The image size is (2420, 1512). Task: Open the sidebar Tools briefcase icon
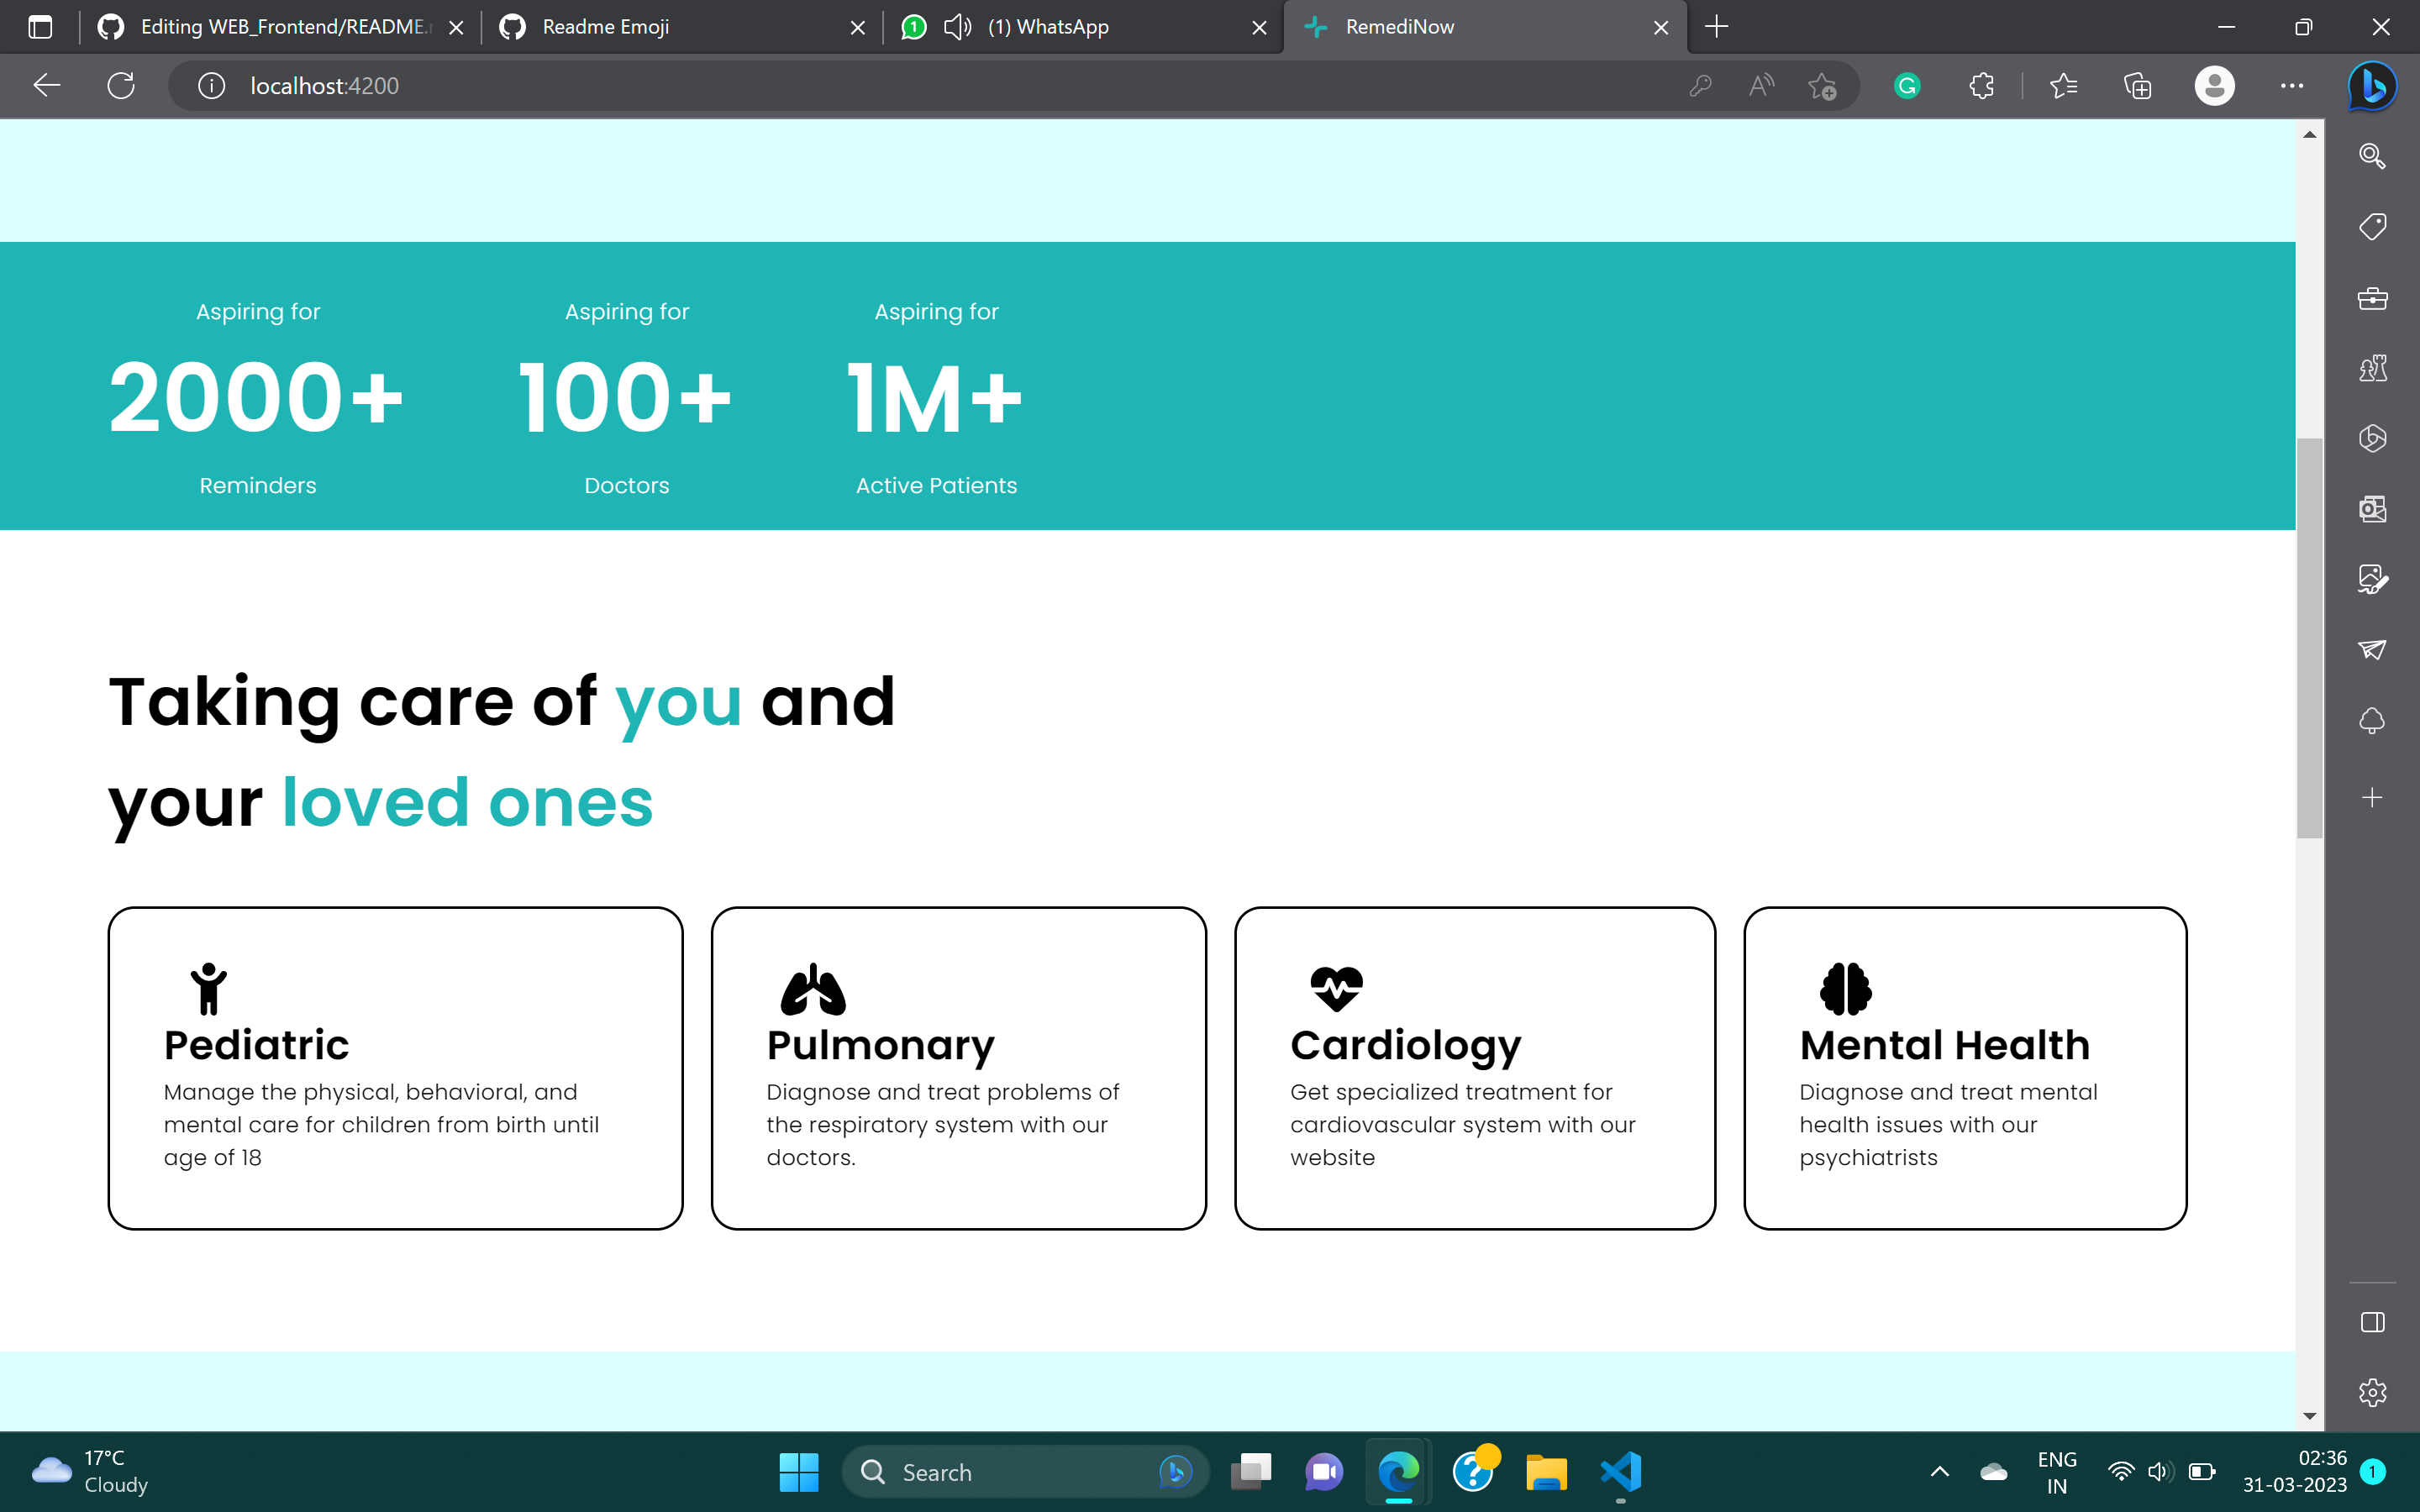(2372, 298)
